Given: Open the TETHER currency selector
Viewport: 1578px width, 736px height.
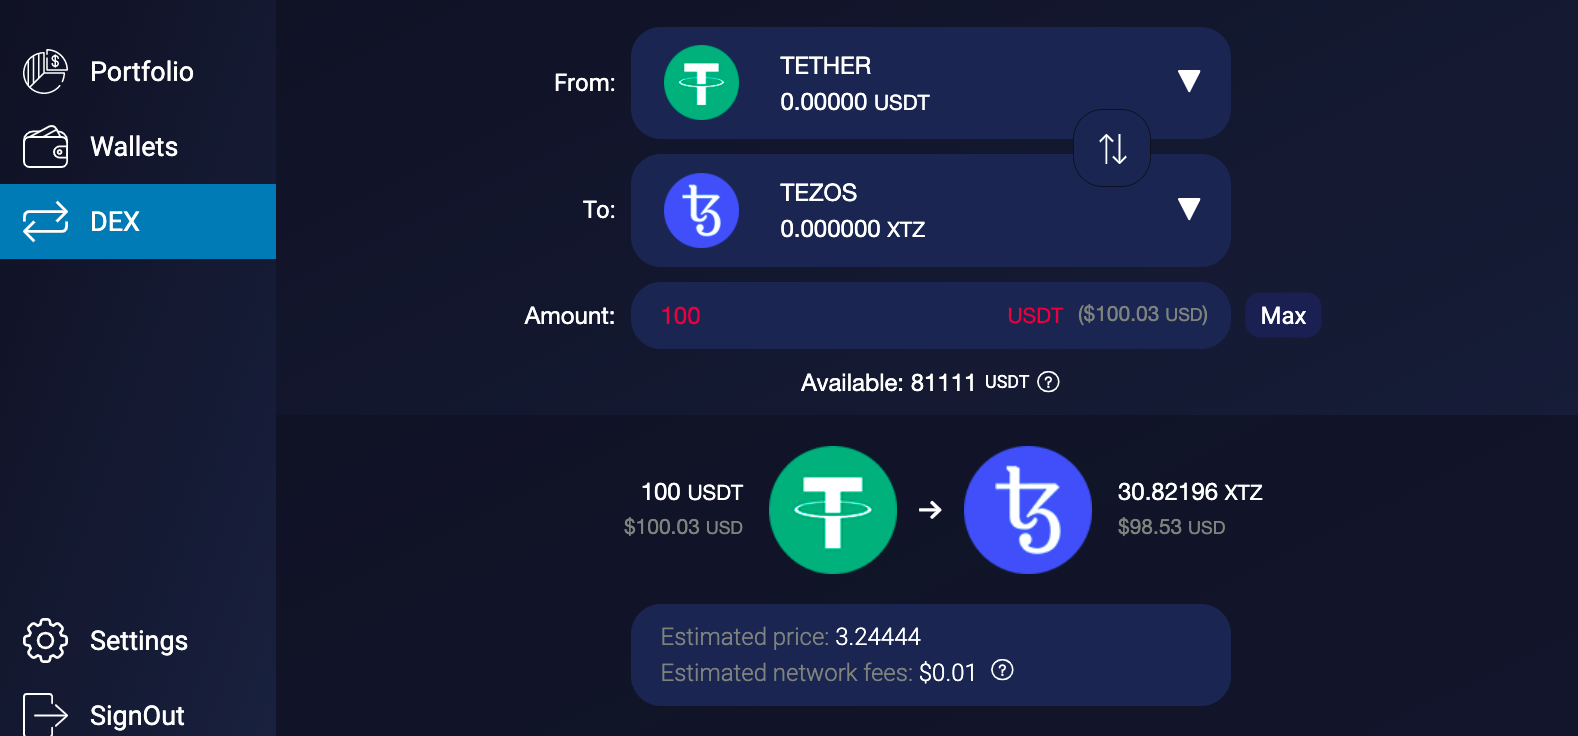Looking at the screenshot, I should point(900,83).
